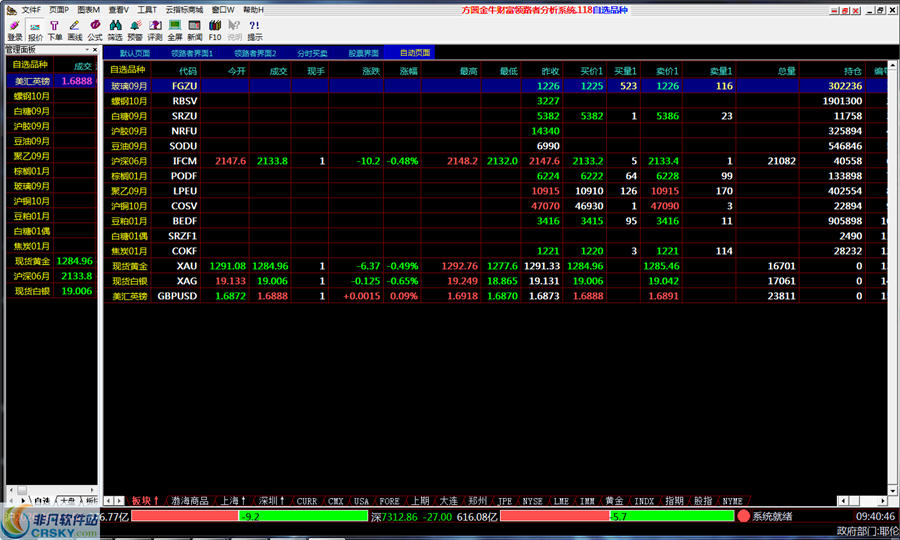Expand the 板块 sector tab with arrow

pos(145,501)
